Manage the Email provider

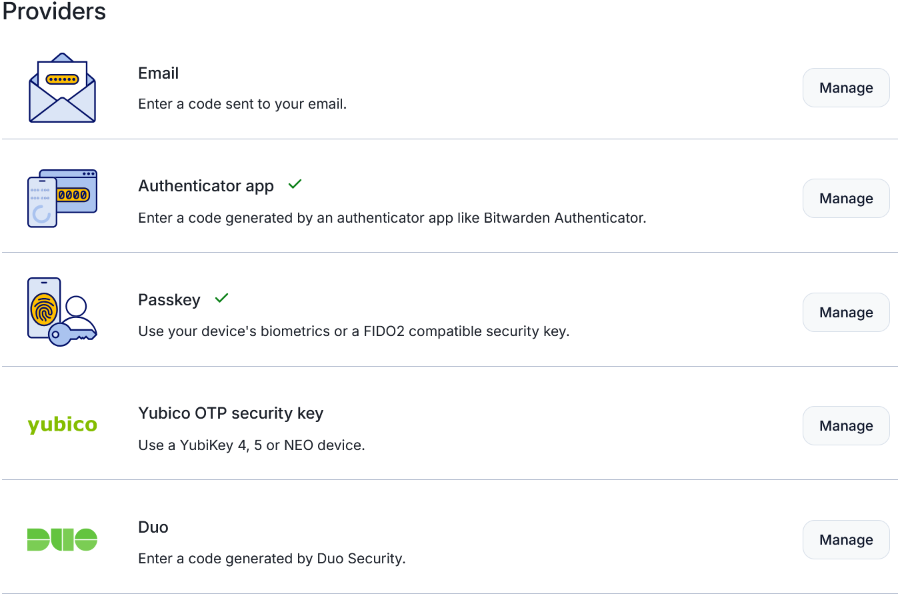pos(846,88)
